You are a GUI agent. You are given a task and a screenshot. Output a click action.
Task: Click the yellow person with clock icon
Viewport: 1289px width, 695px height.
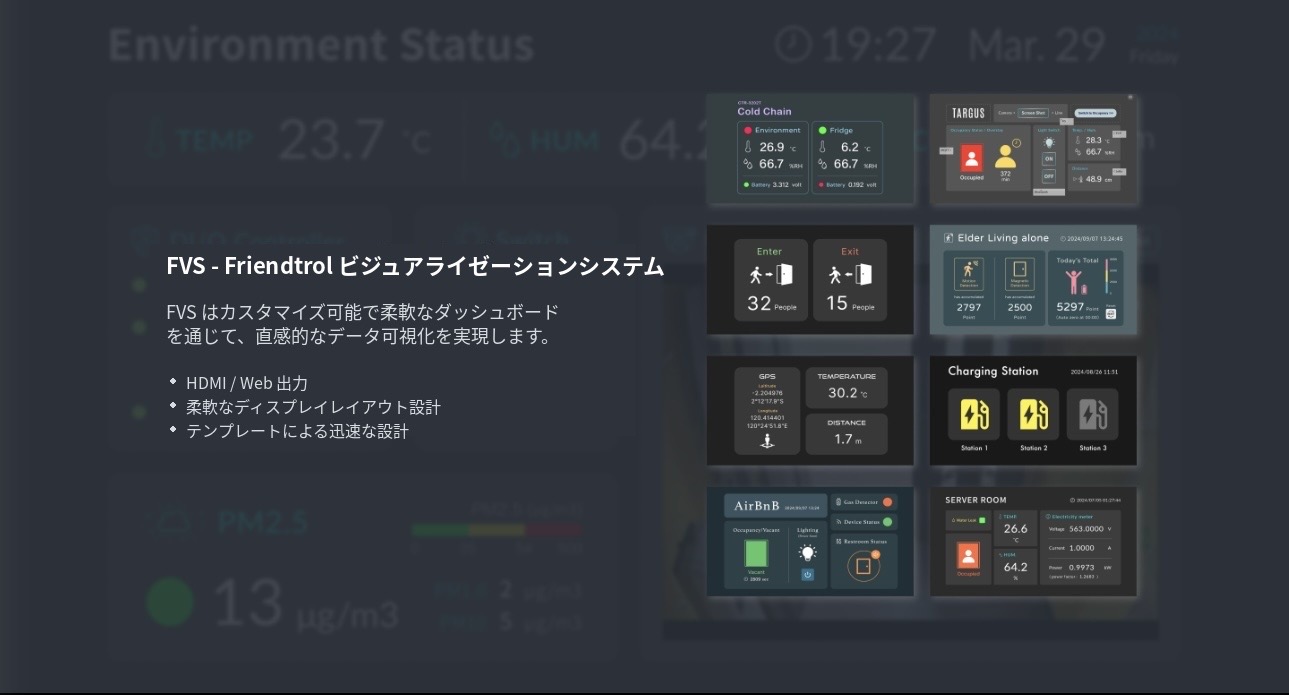point(1006,155)
